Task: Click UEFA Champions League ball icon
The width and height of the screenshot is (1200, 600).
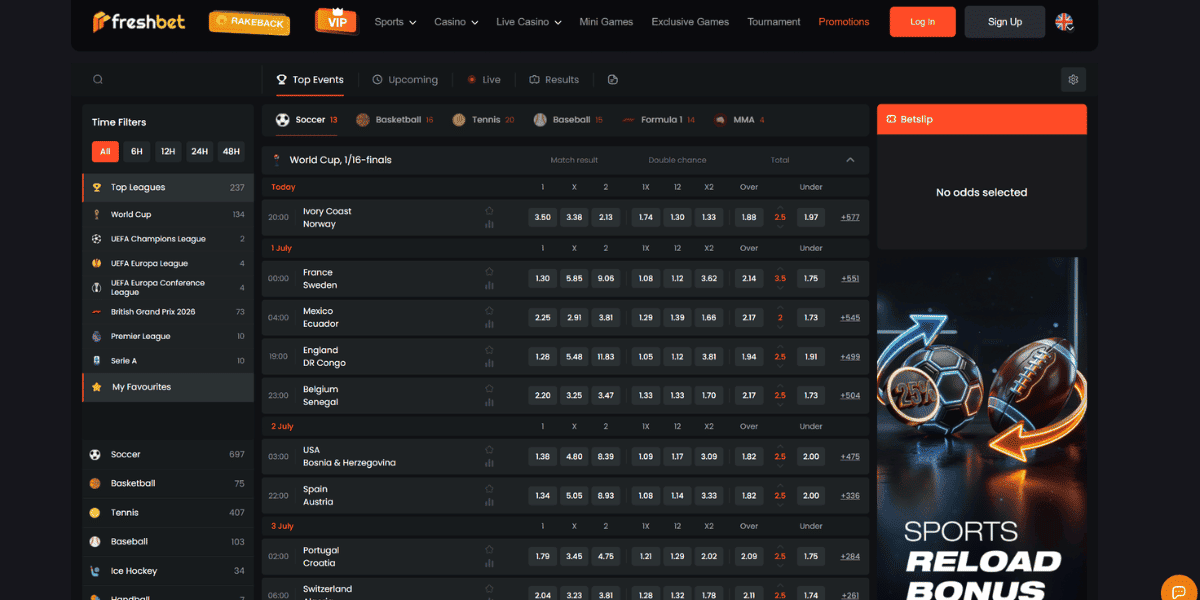Action: [x=96, y=239]
